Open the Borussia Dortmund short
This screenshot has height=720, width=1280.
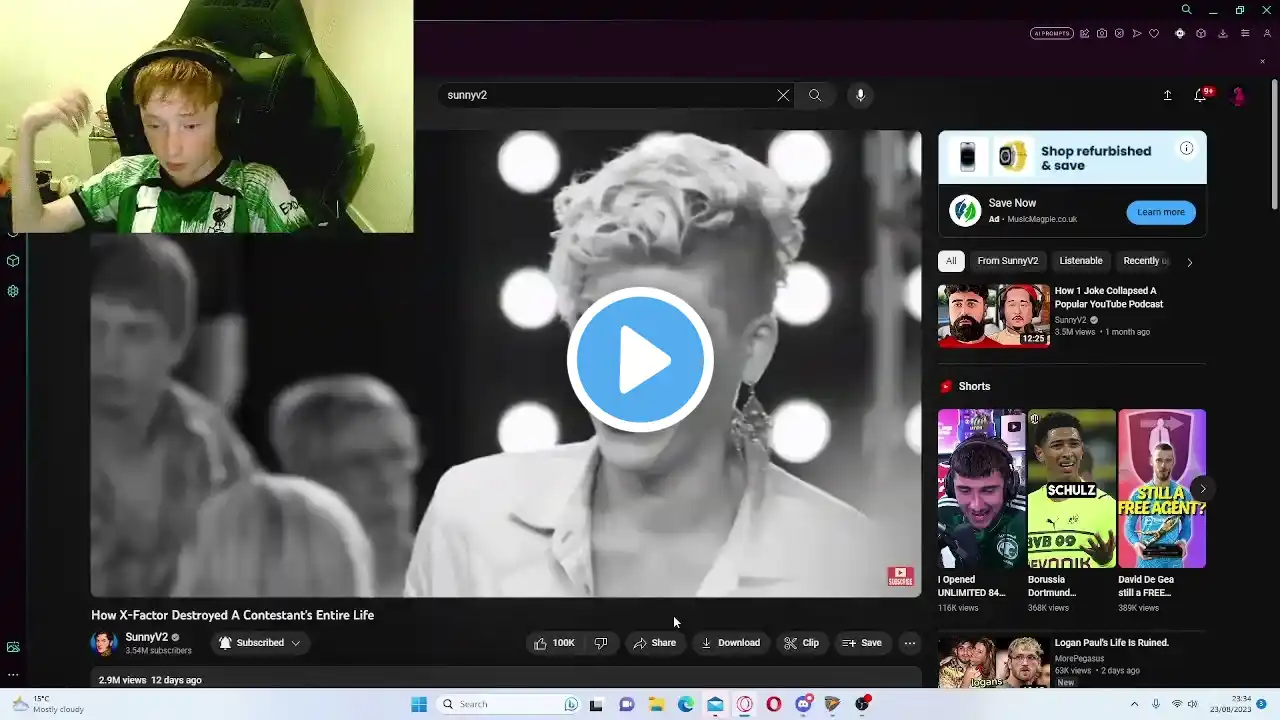[x=1072, y=489]
